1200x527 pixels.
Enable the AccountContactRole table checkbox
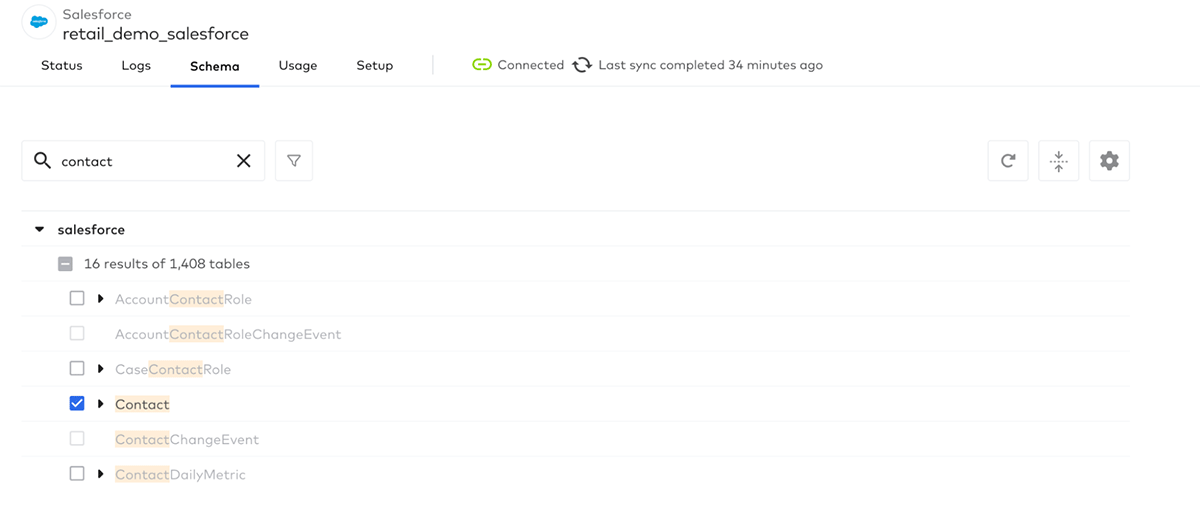point(77,299)
